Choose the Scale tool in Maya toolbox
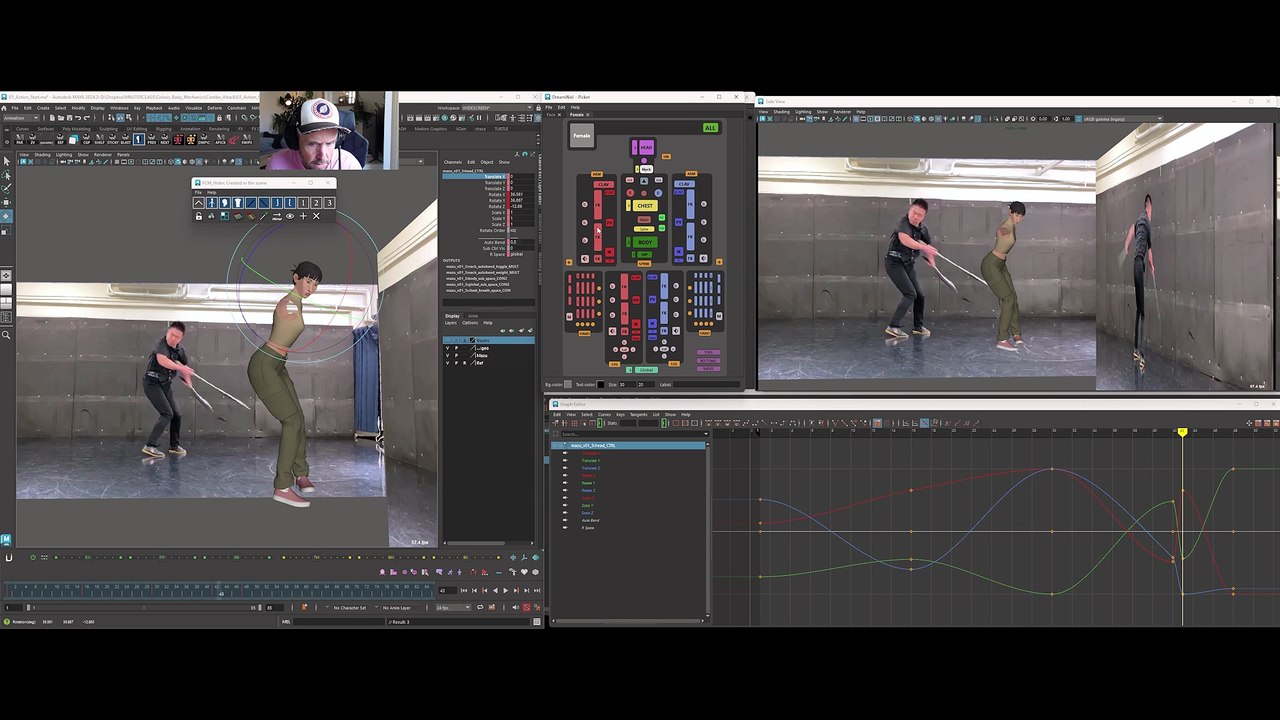Image resolution: width=1280 pixels, height=720 pixels. point(6,231)
